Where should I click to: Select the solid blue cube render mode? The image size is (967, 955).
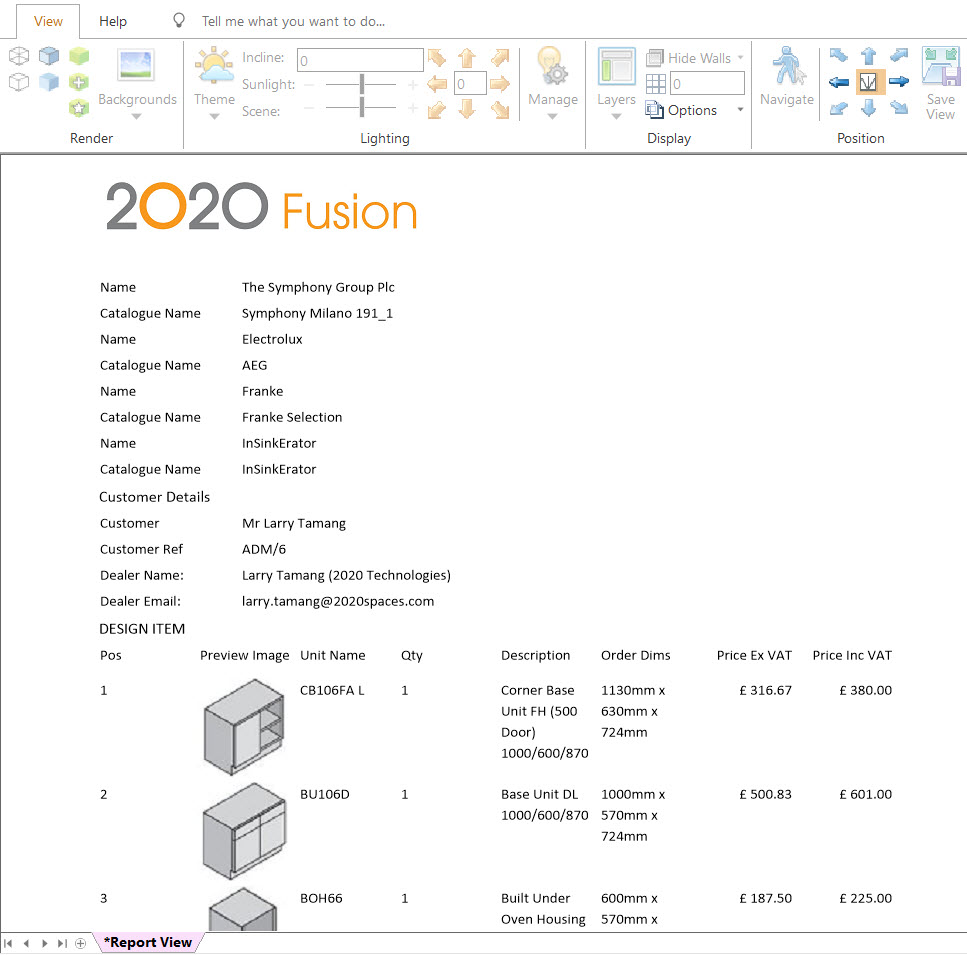49,82
